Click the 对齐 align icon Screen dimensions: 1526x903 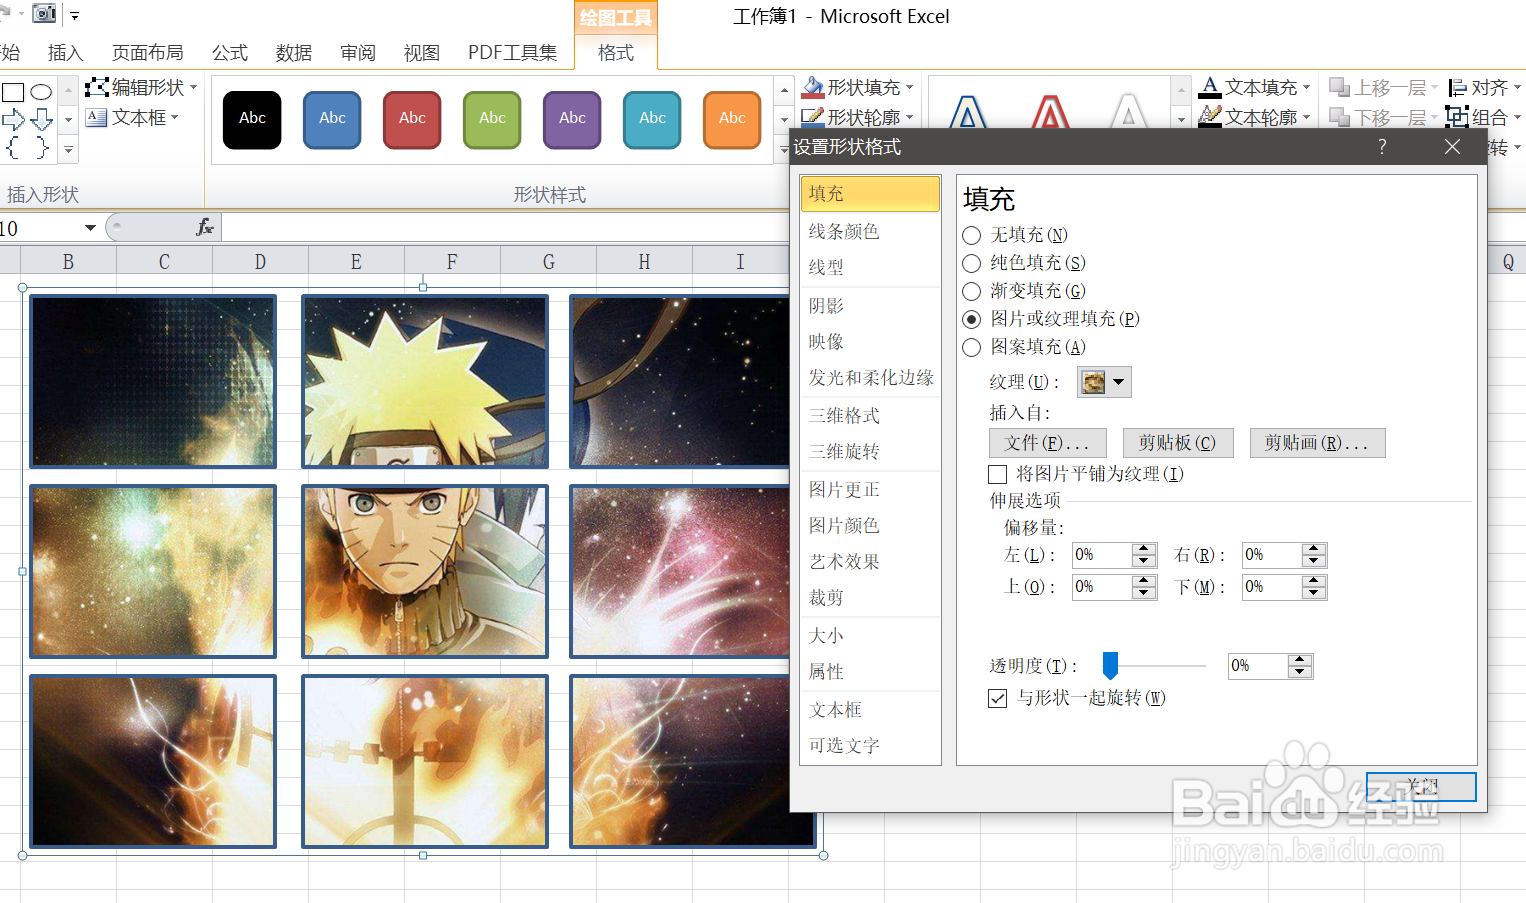(x=1458, y=87)
